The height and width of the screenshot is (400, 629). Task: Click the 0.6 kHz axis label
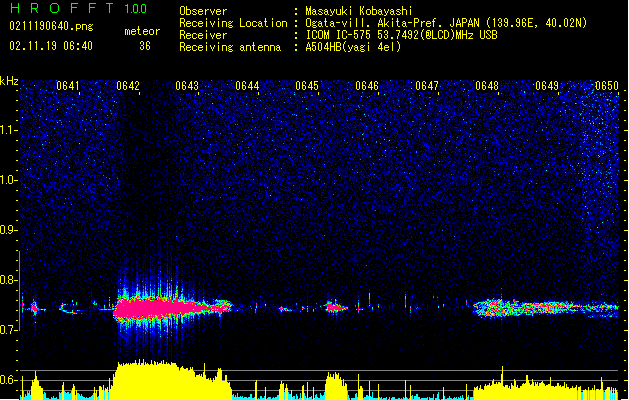pos(9,380)
